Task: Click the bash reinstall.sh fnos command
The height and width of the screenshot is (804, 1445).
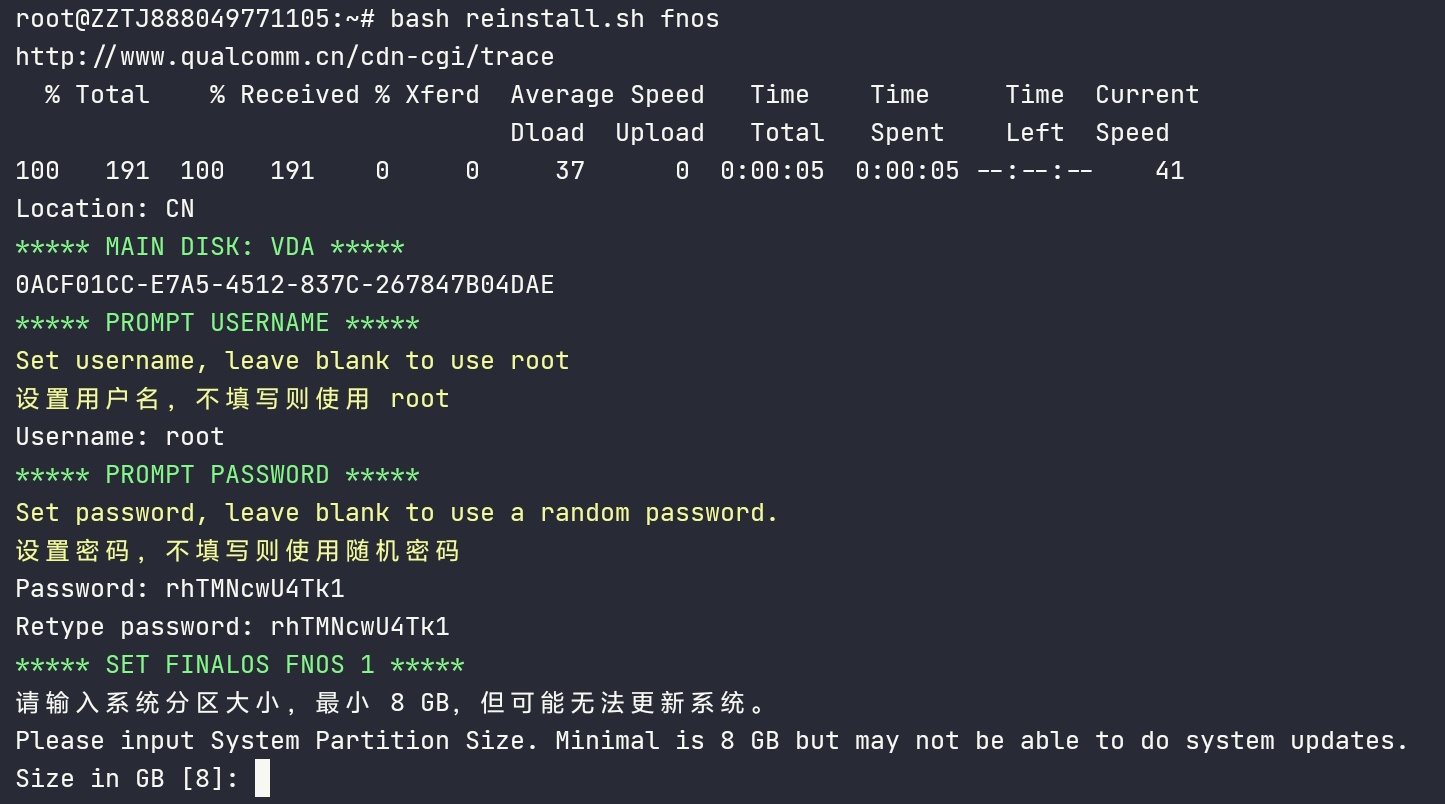Action: coord(555,19)
